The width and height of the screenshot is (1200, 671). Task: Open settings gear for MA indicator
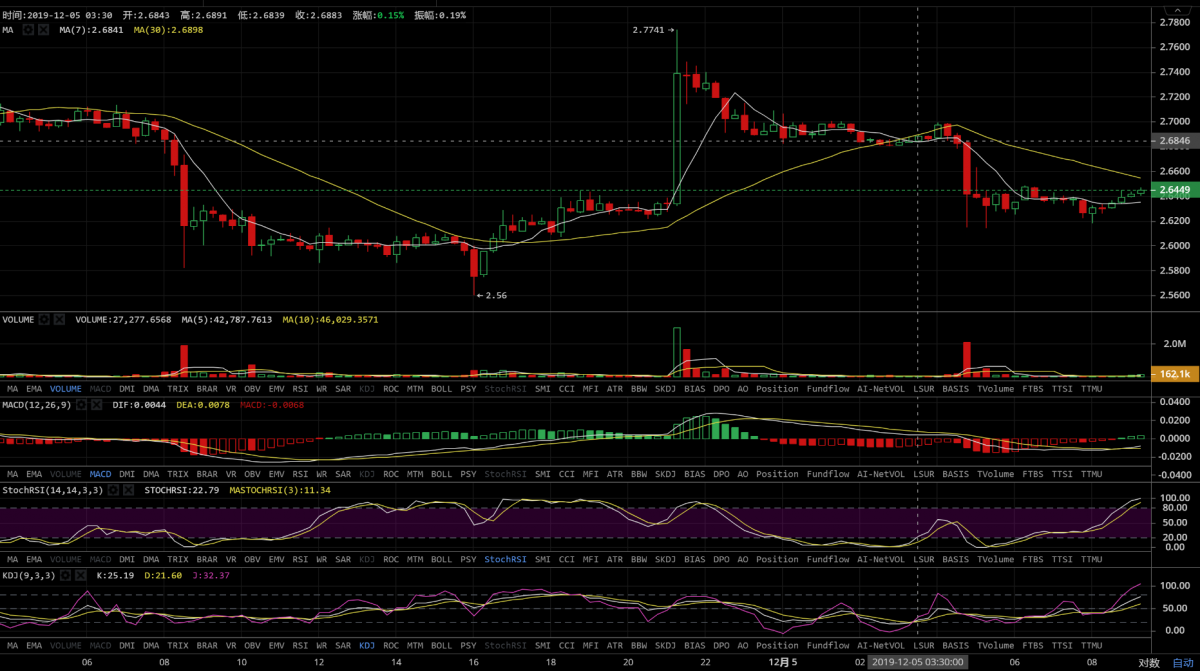tap(28, 30)
